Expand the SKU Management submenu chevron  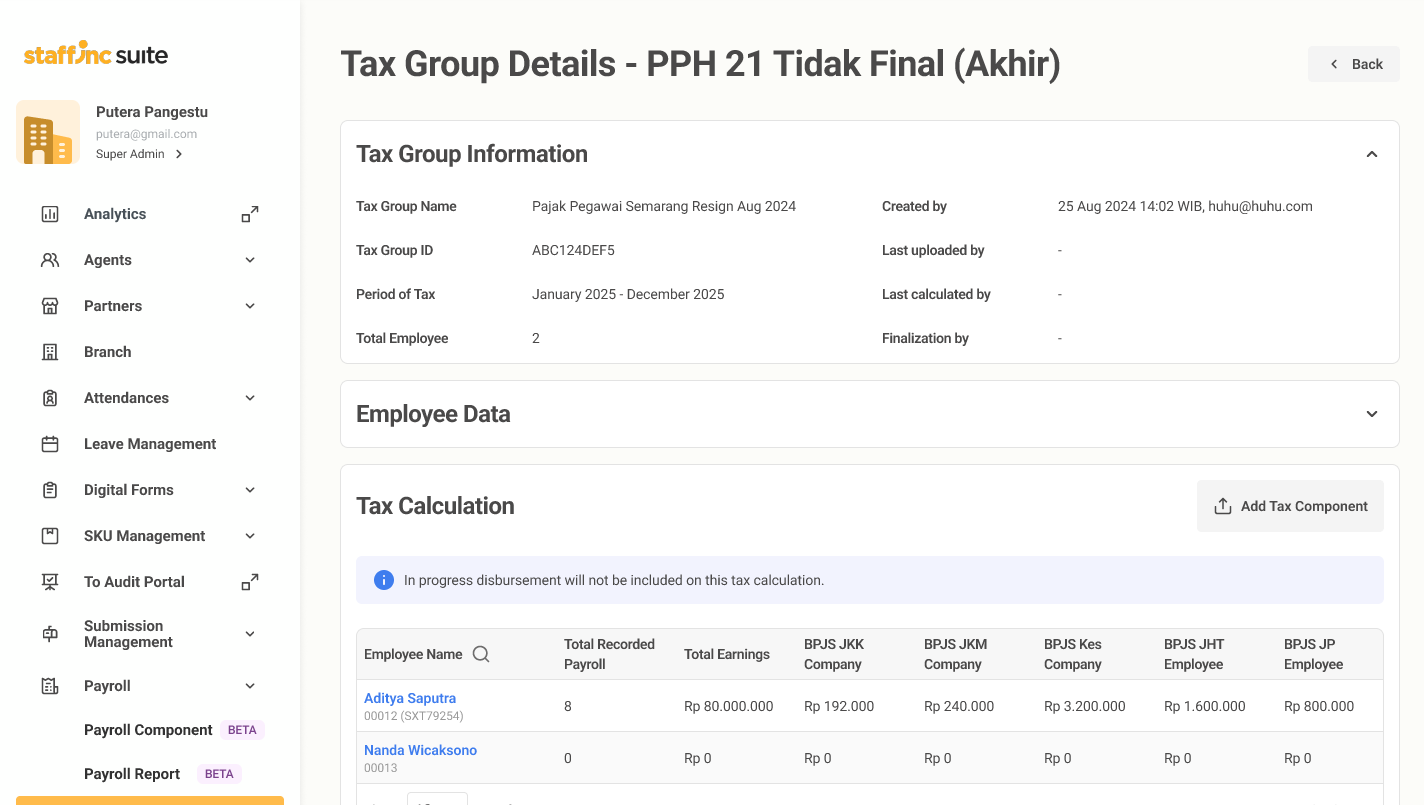coord(250,536)
